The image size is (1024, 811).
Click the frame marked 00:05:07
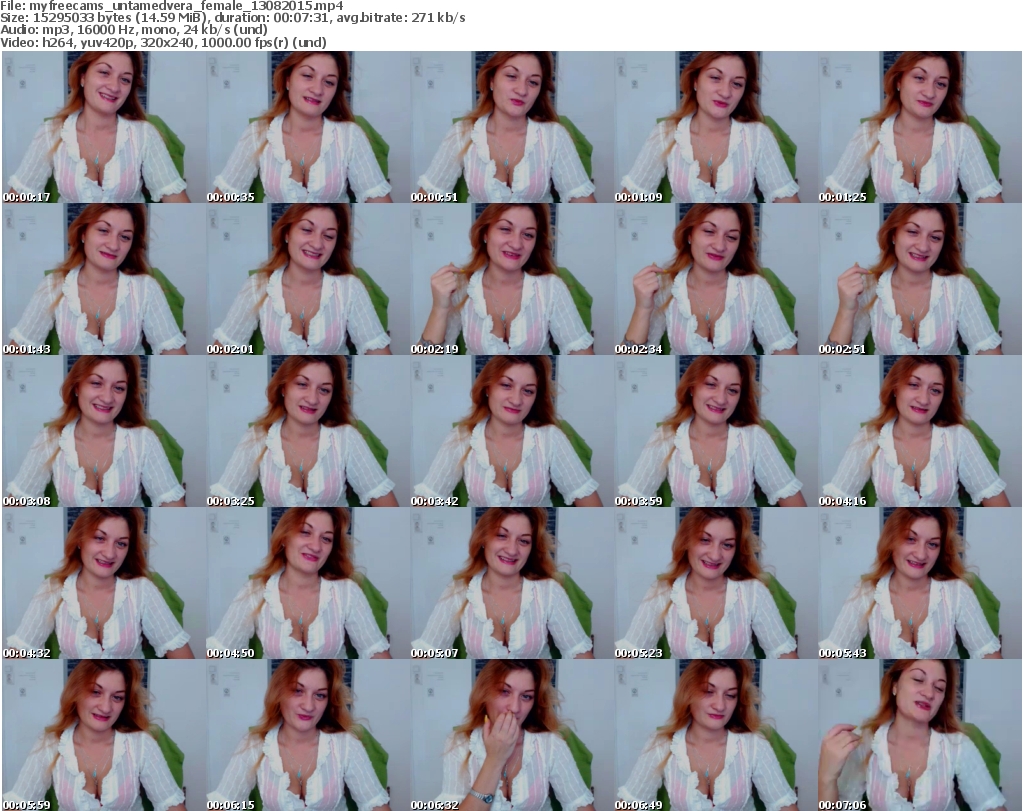pos(511,583)
